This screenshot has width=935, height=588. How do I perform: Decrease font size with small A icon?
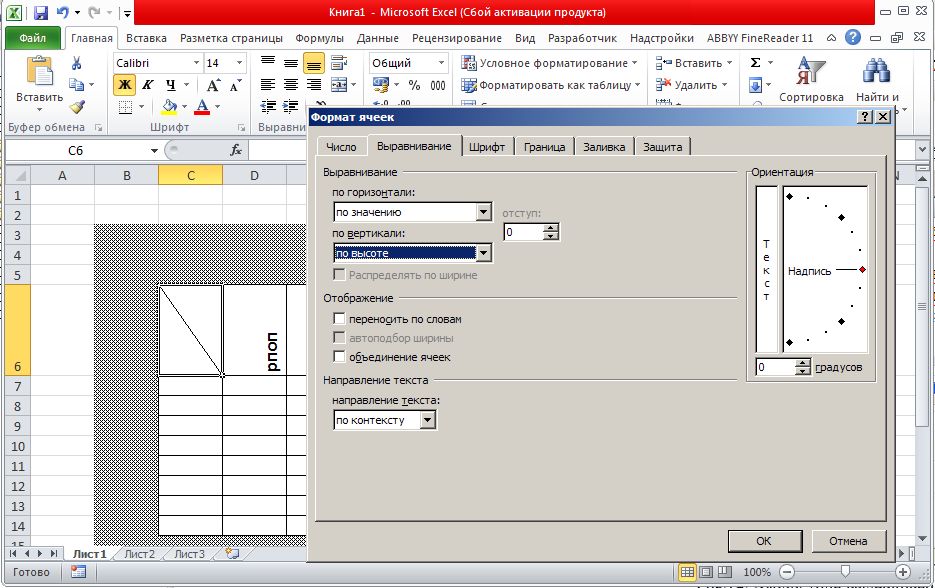pos(236,85)
